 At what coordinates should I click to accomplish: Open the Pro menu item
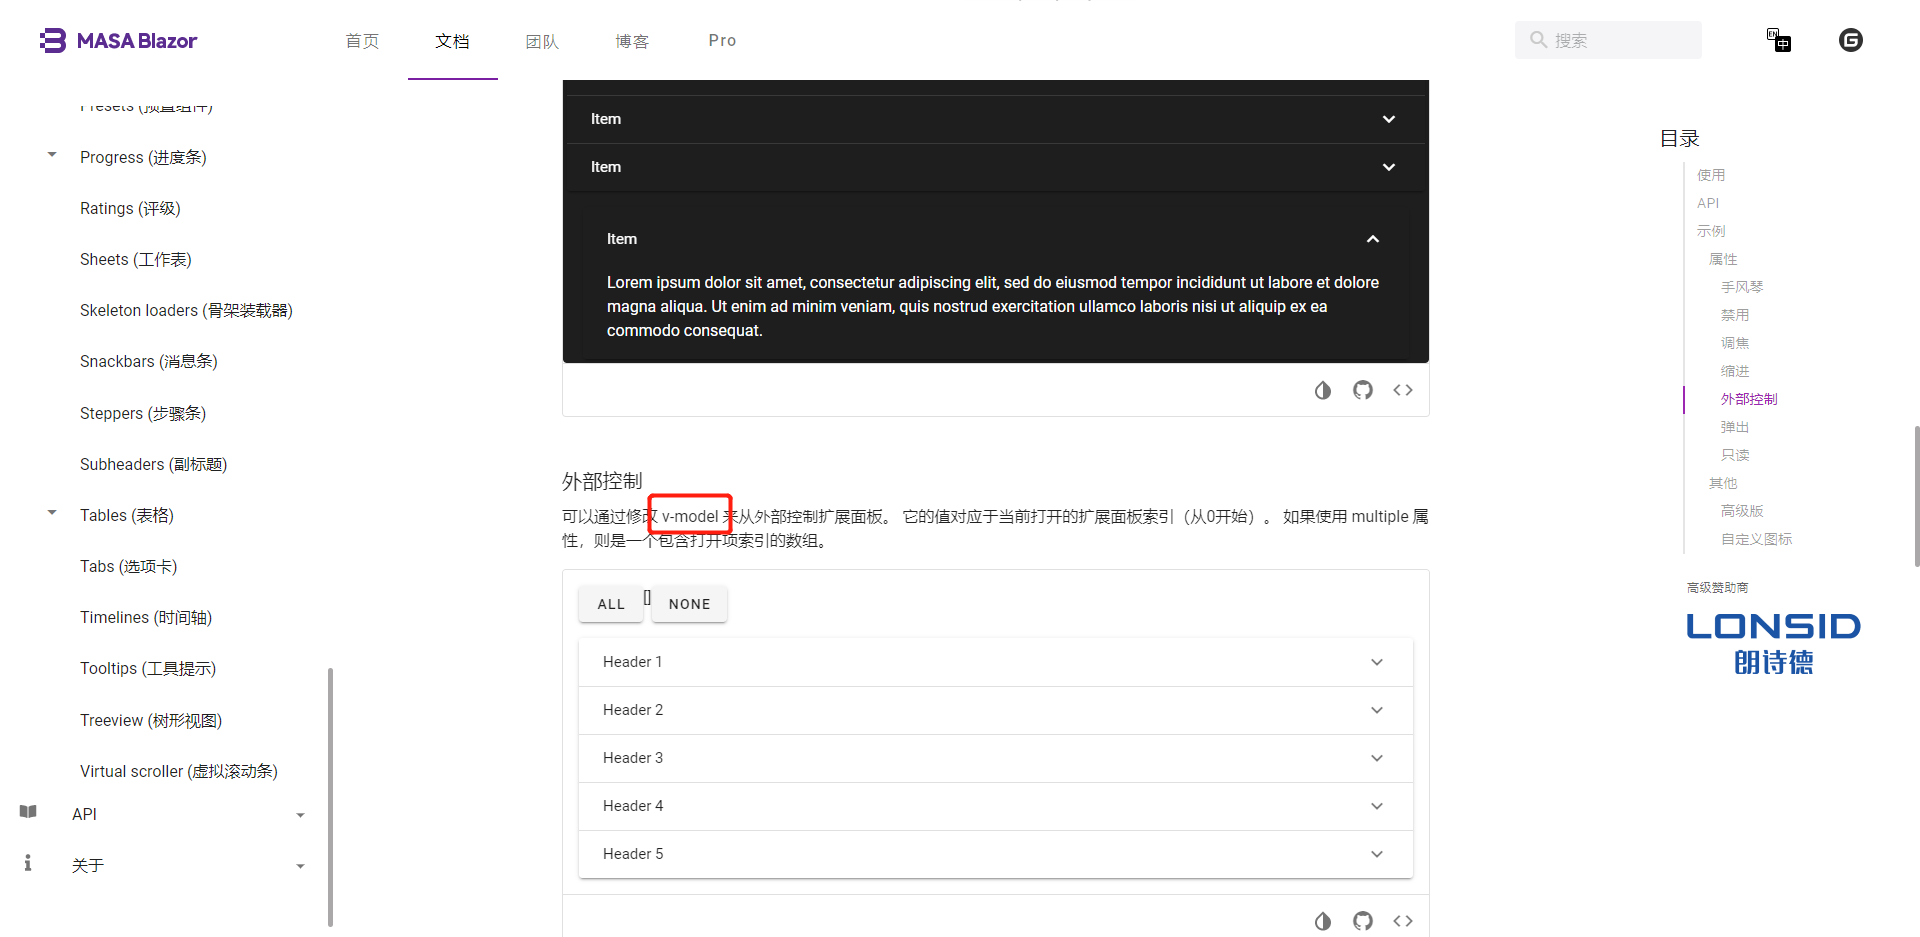tap(721, 40)
